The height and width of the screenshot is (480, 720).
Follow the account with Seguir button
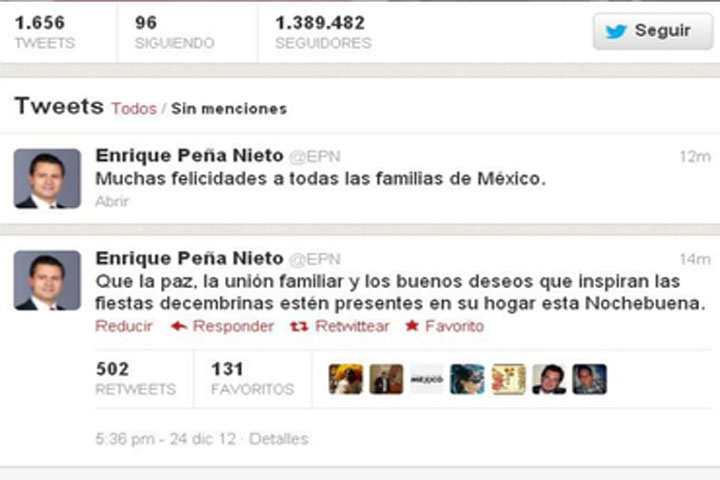click(x=653, y=31)
